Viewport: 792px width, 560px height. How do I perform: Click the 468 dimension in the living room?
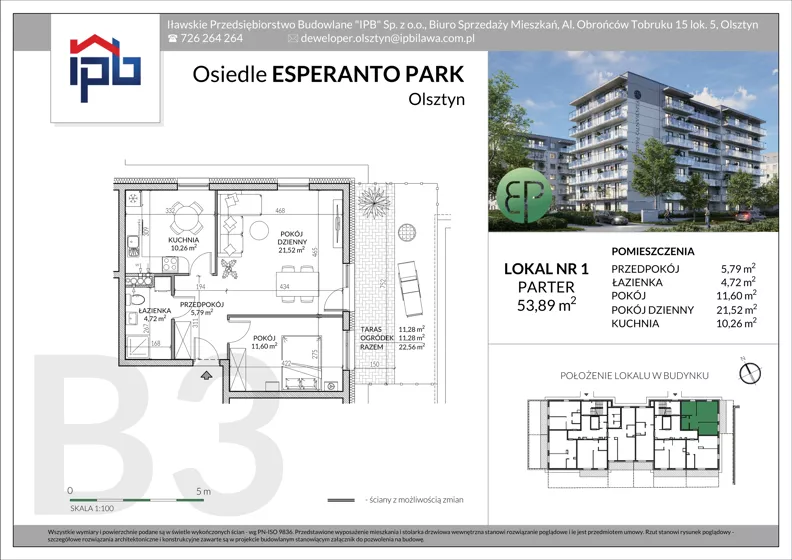point(280,211)
